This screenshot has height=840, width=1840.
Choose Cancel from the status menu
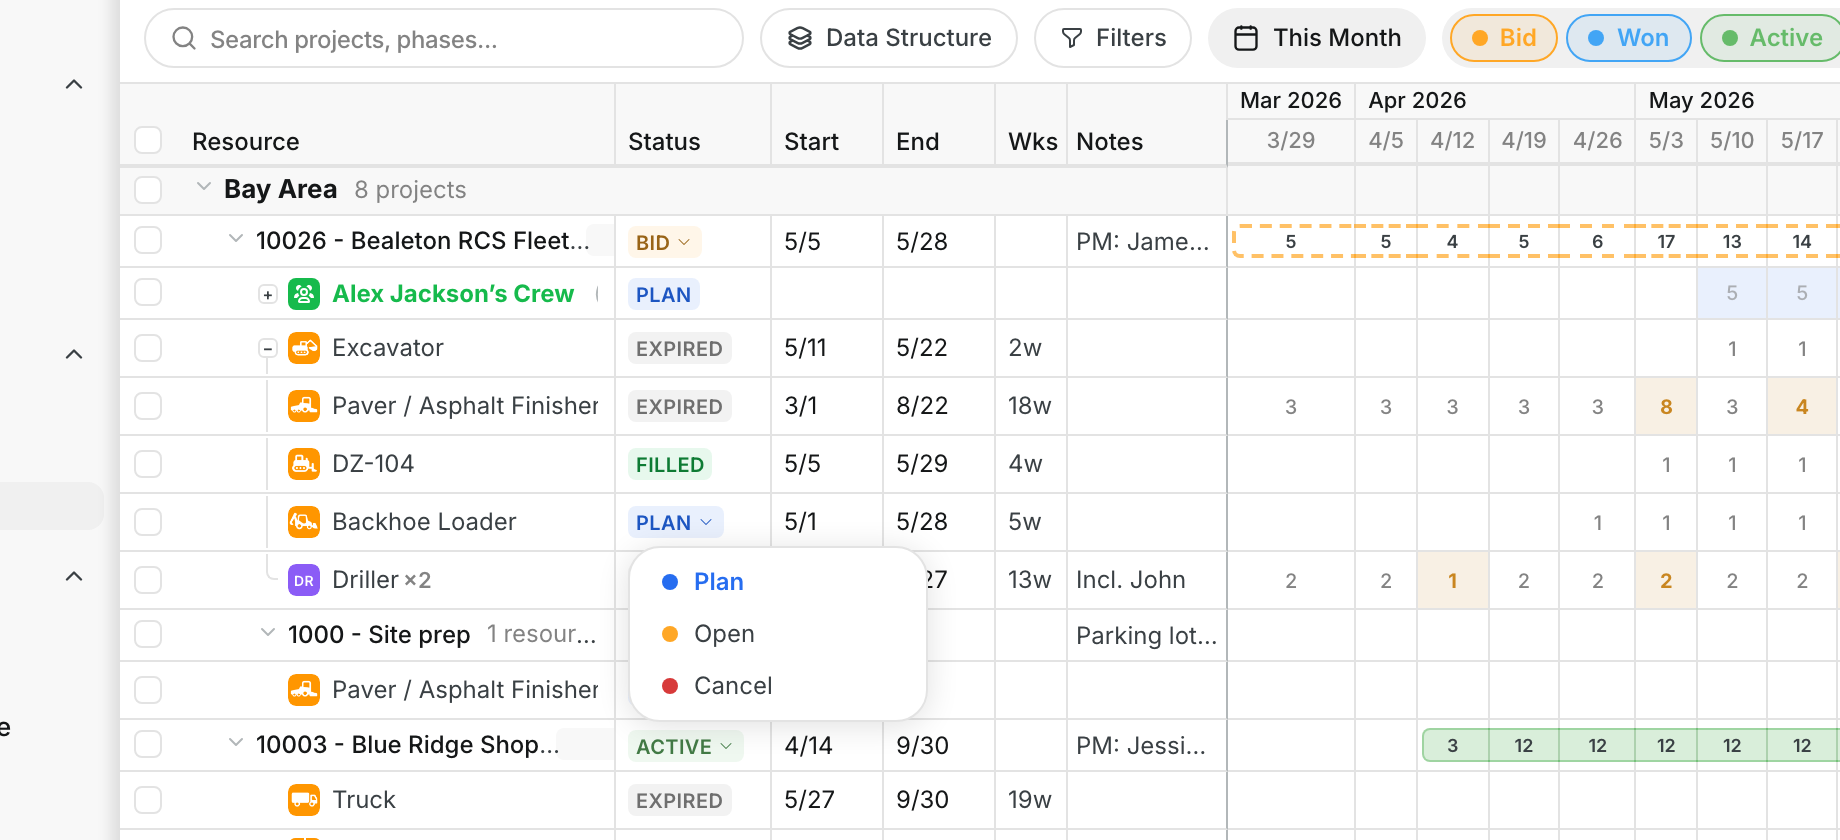778,686
